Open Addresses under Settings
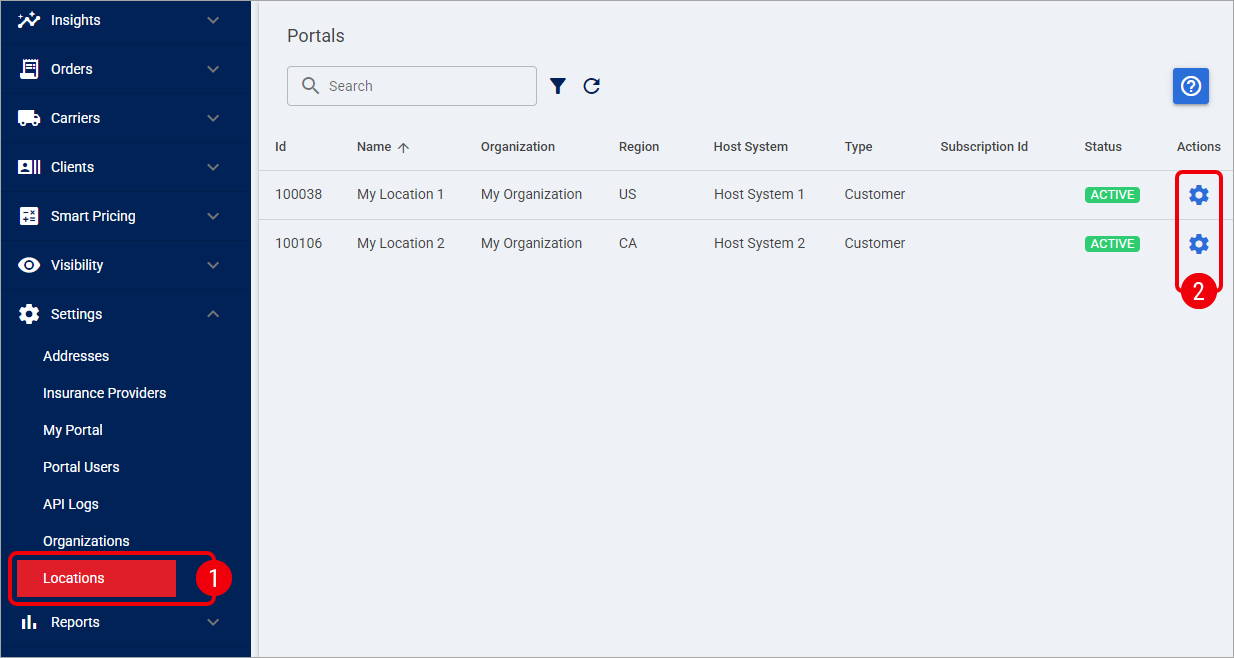The image size is (1234, 658). (x=76, y=356)
